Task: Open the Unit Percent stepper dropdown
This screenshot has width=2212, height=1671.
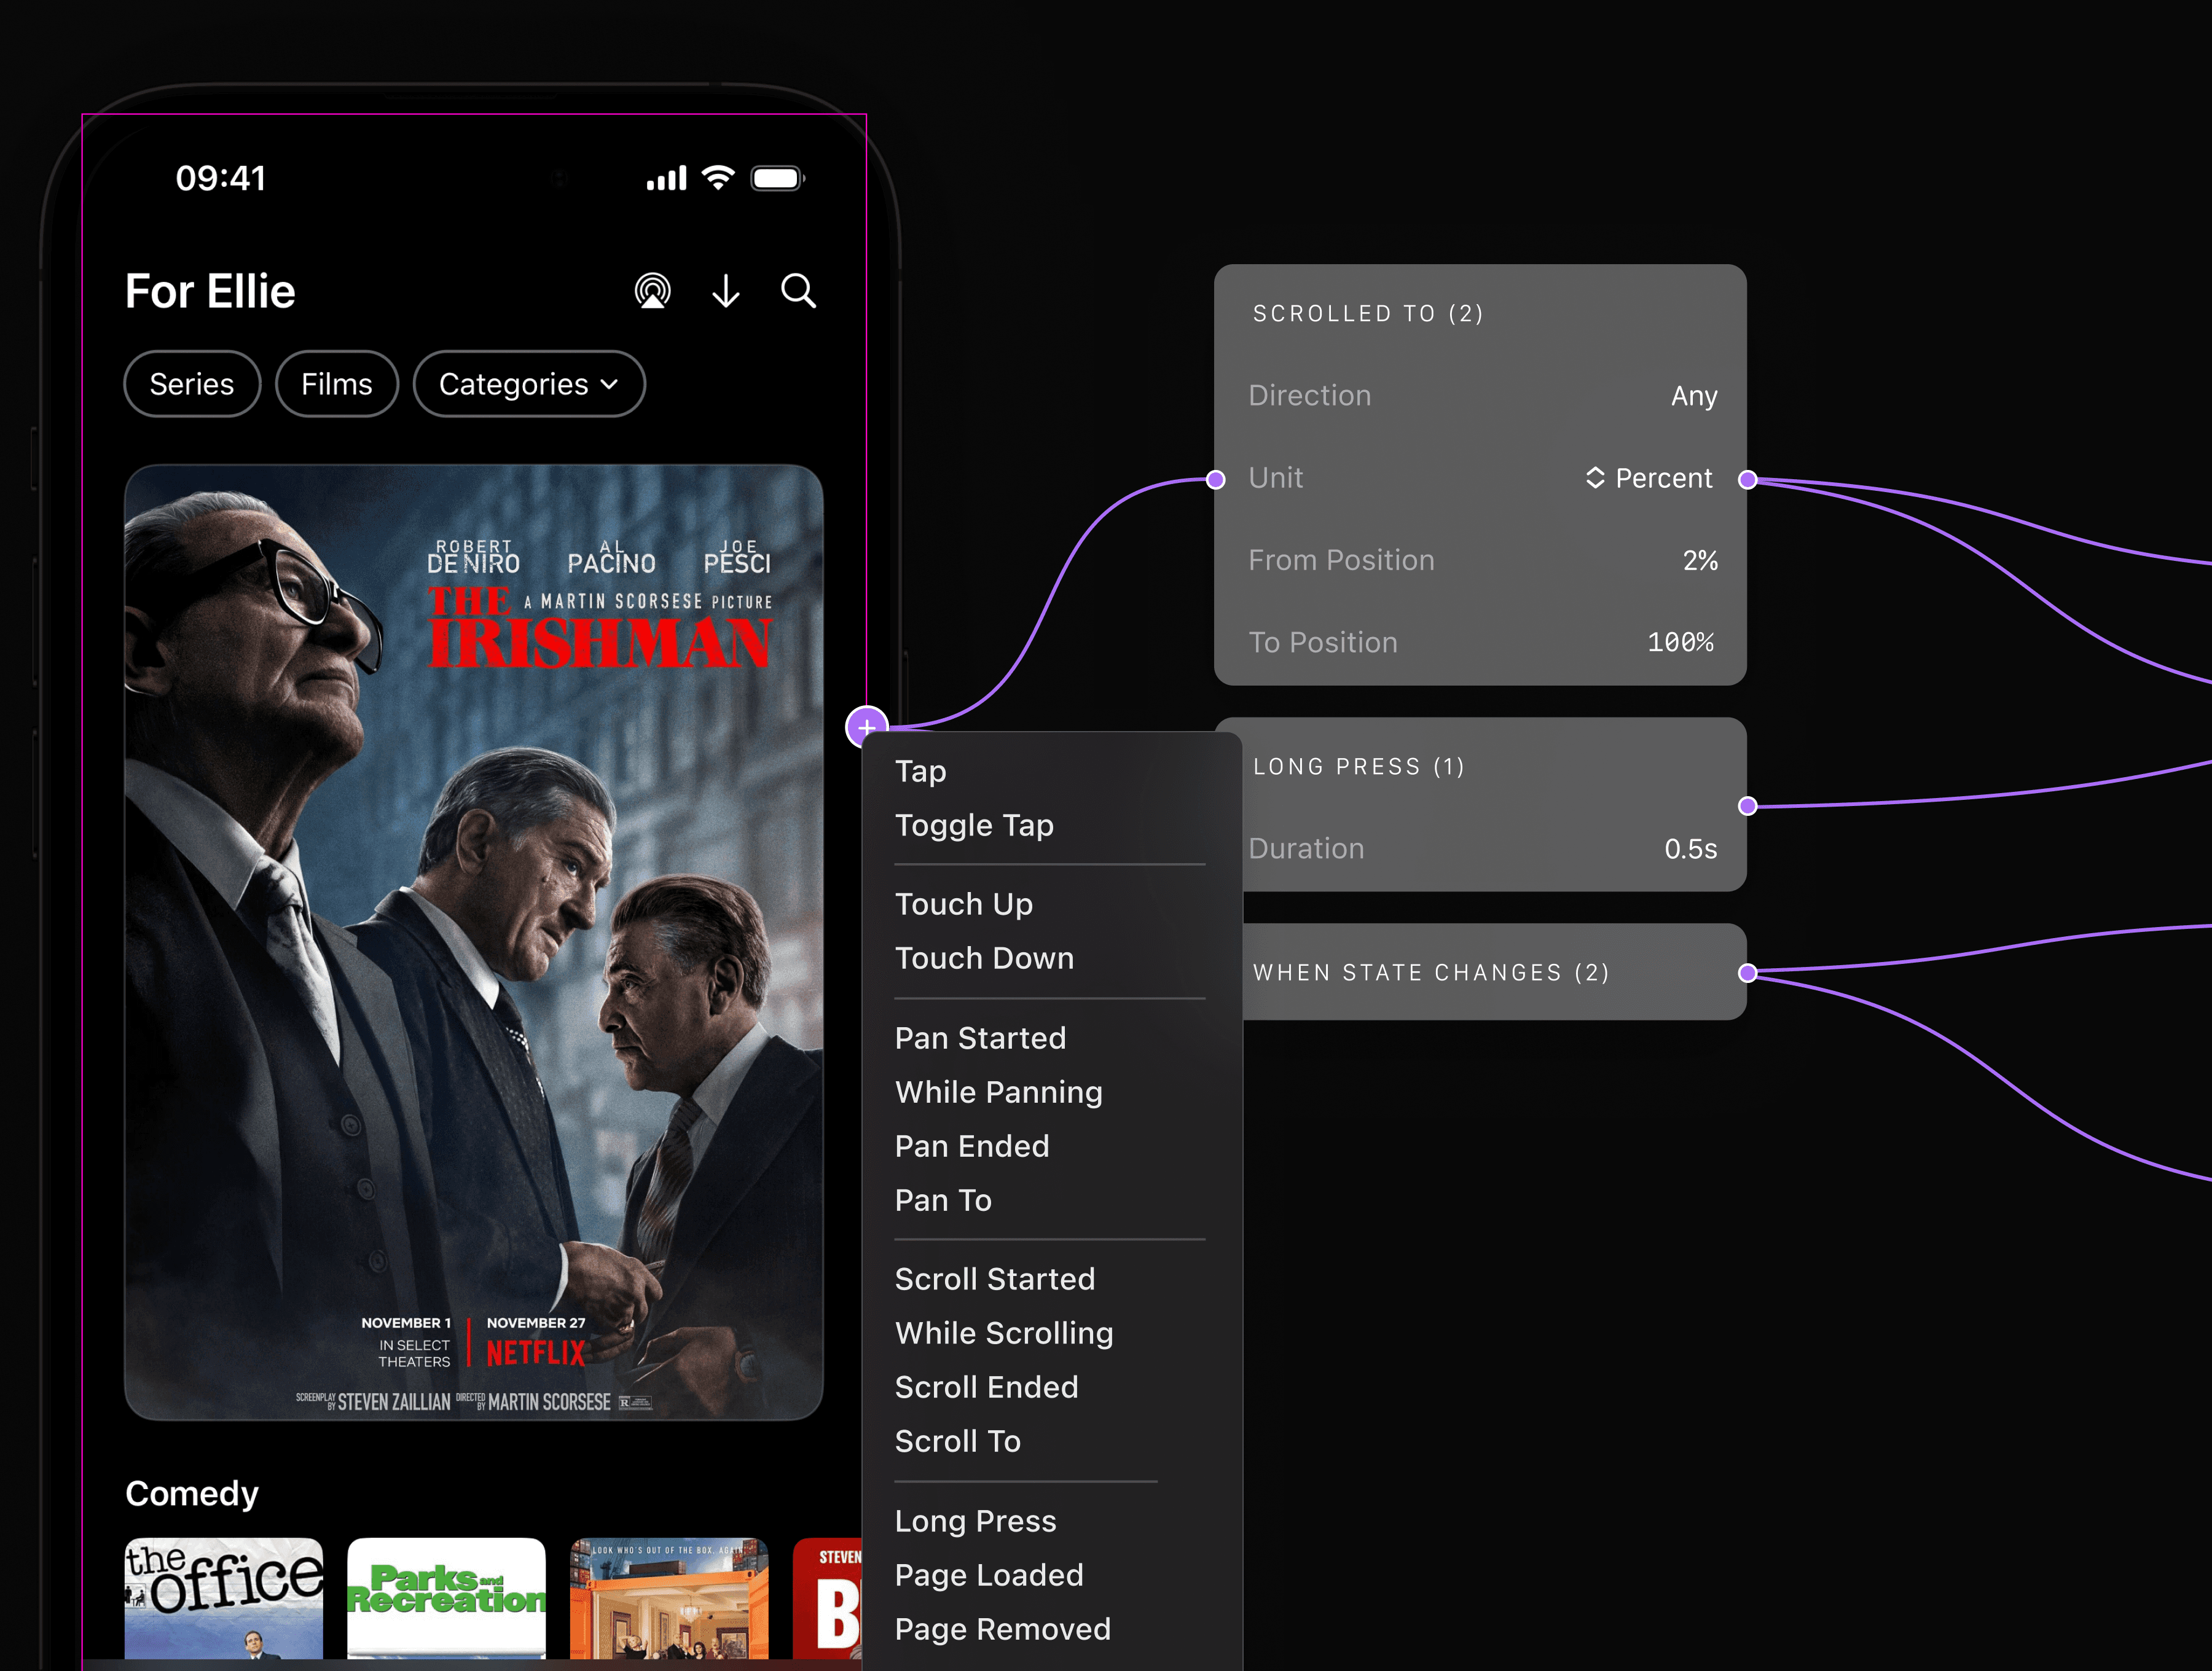Action: click(x=1649, y=478)
